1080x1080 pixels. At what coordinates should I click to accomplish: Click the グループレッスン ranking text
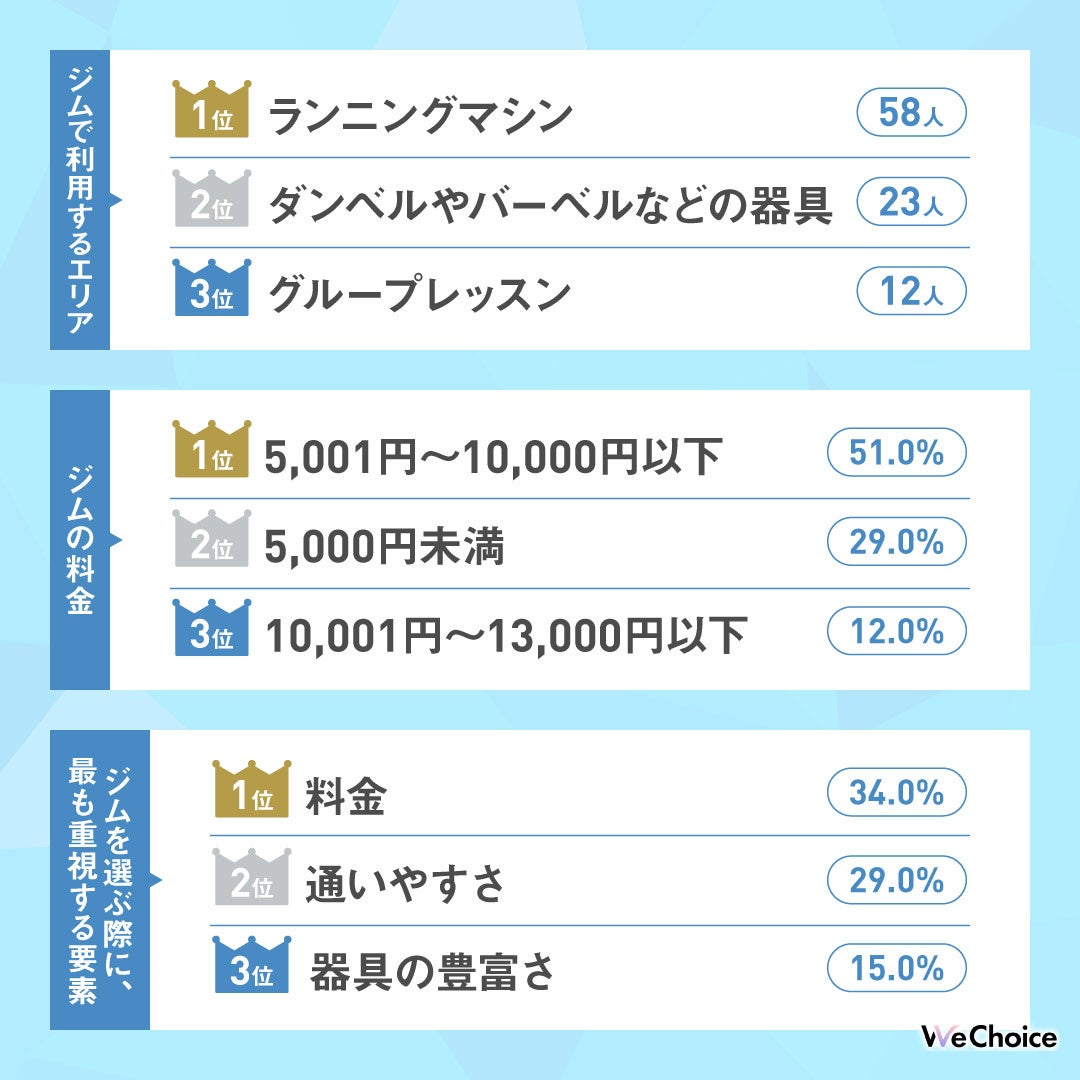point(420,294)
